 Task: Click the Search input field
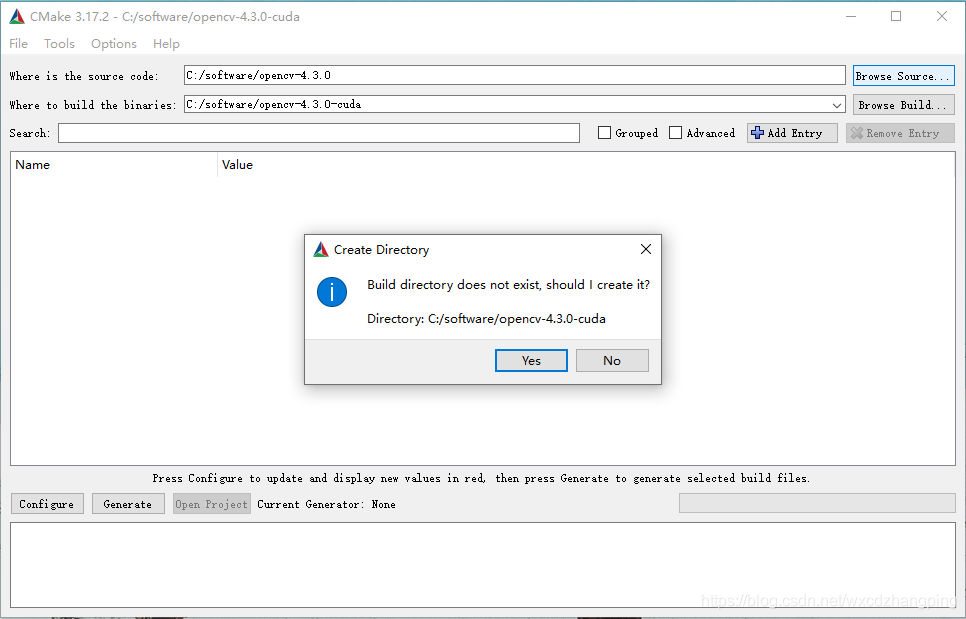tap(319, 133)
